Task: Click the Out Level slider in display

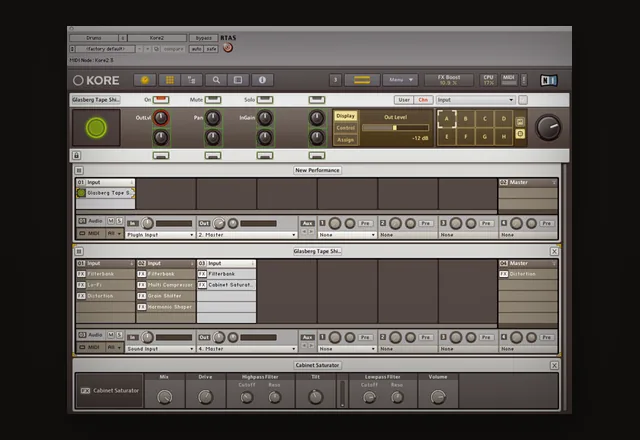Action: click(395, 128)
